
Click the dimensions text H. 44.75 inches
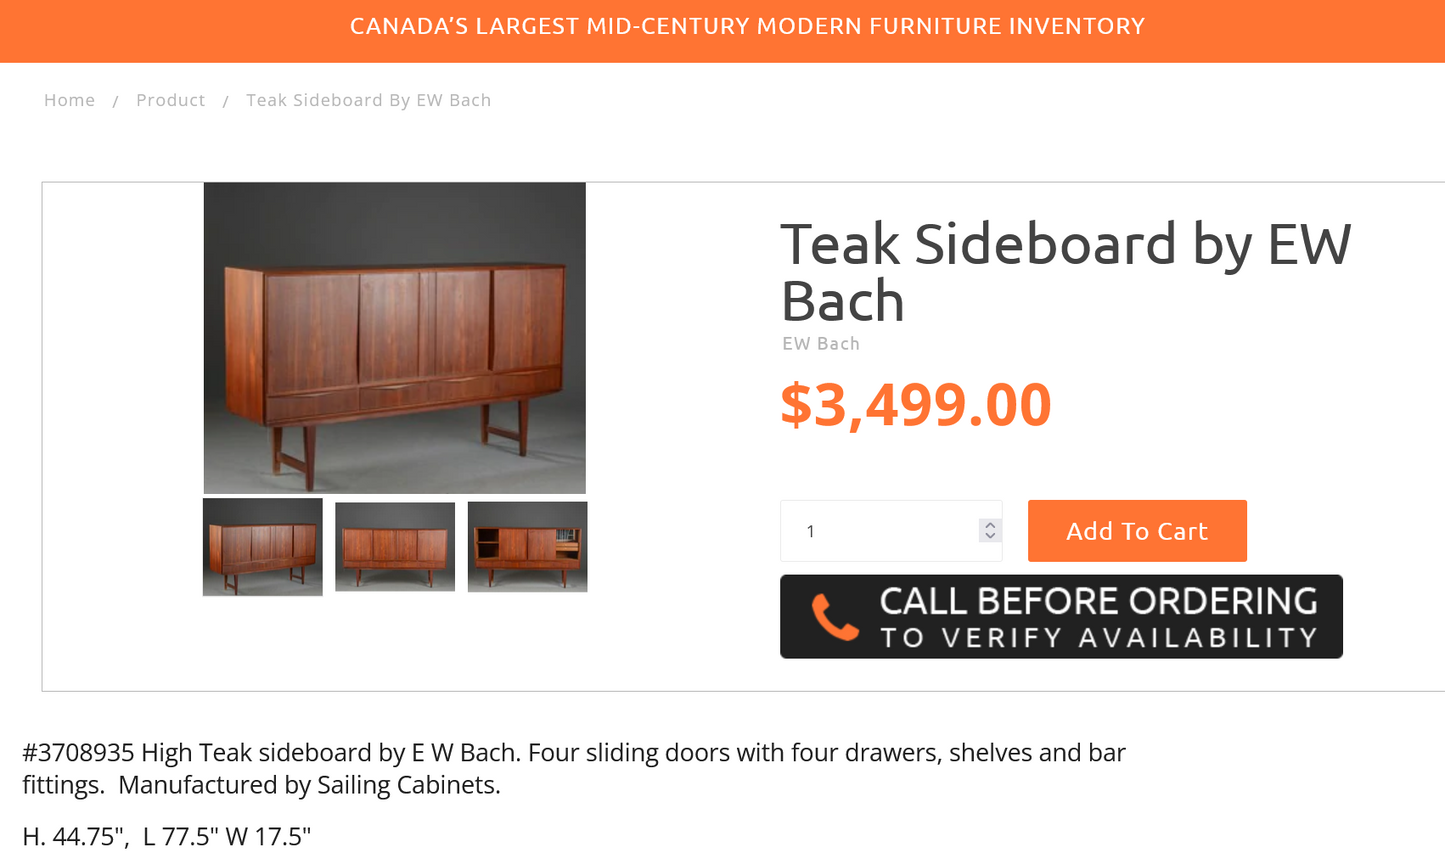(x=168, y=835)
